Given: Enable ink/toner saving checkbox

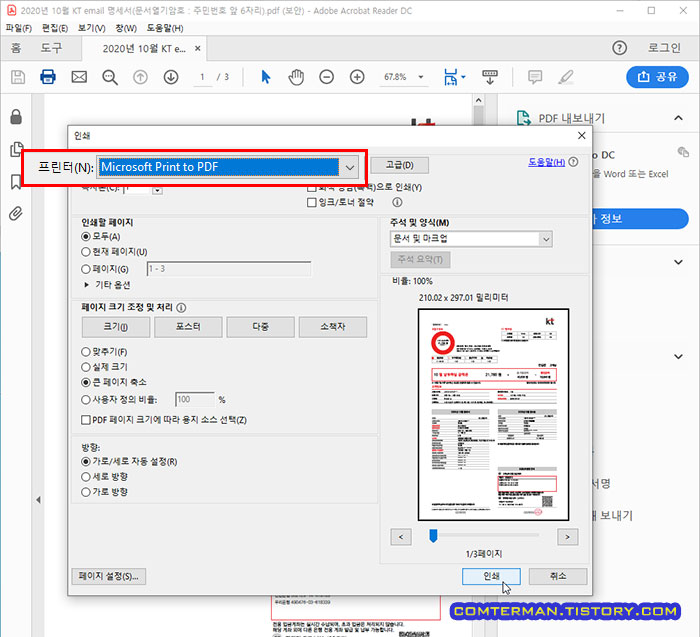Looking at the screenshot, I should [311, 203].
